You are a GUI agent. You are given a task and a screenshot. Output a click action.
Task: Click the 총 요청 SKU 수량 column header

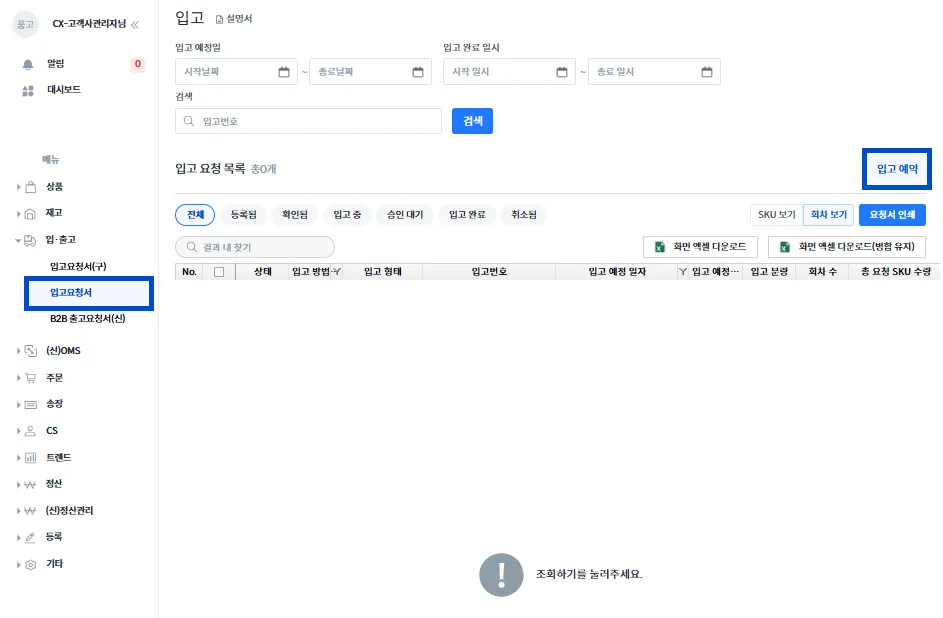(x=895, y=272)
